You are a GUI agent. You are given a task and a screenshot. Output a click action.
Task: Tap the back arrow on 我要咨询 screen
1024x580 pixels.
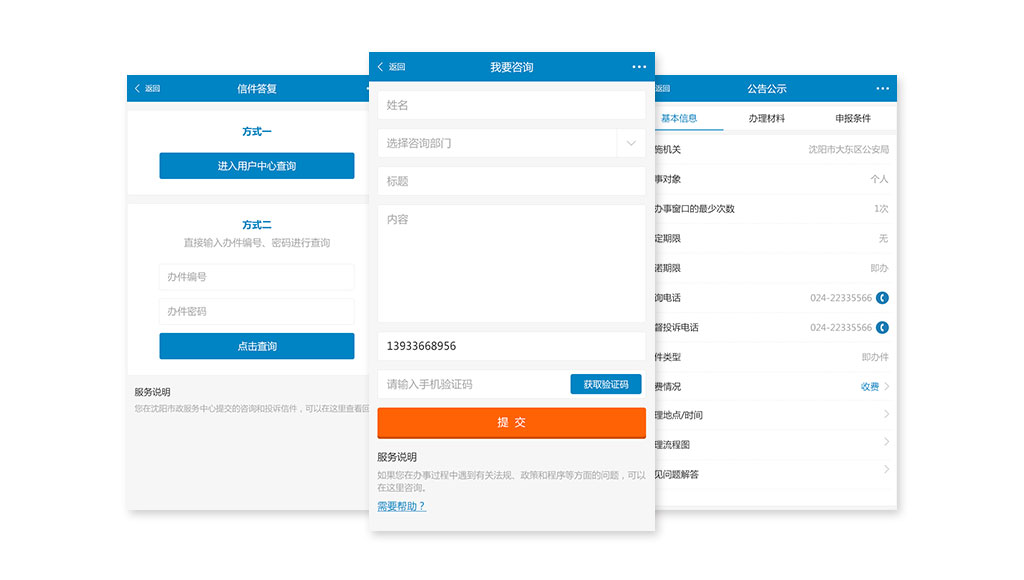click(x=381, y=67)
